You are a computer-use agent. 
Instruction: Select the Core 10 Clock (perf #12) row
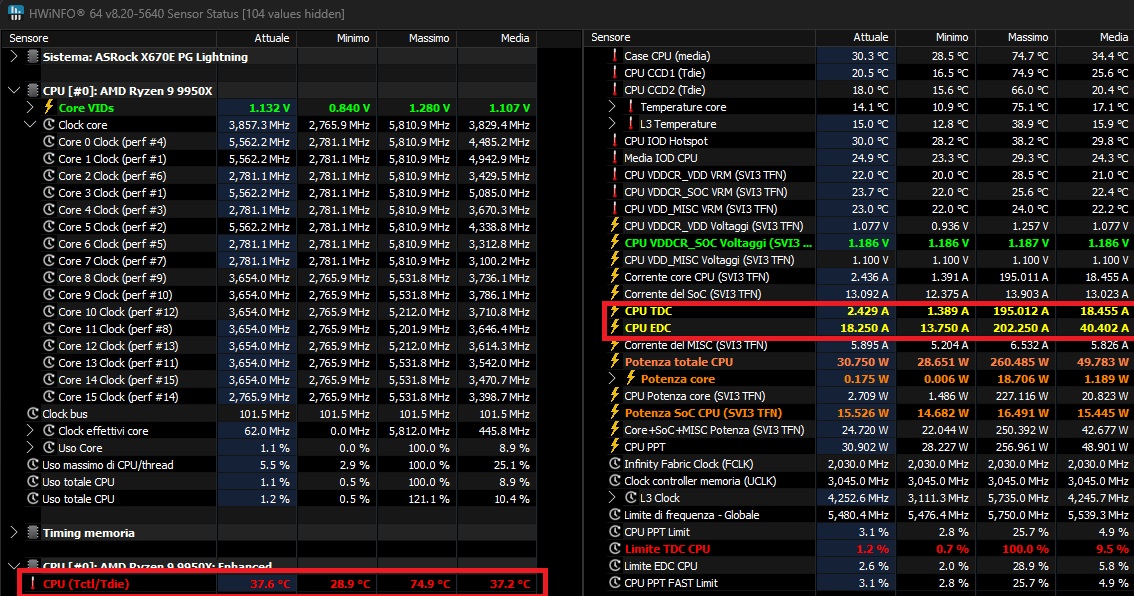(269, 312)
